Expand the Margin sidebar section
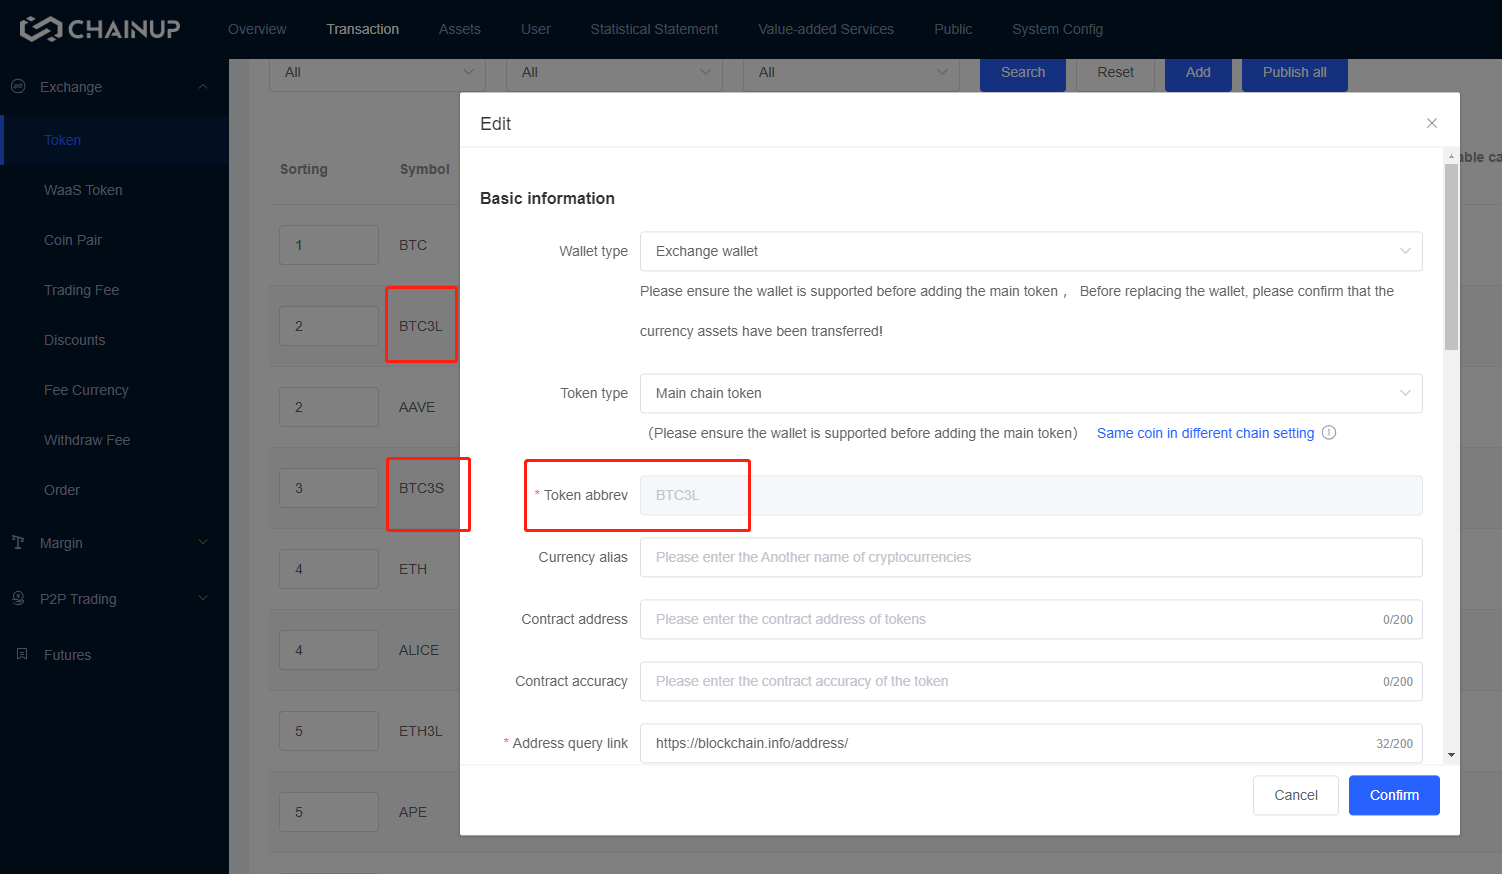The width and height of the screenshot is (1502, 874). 203,542
